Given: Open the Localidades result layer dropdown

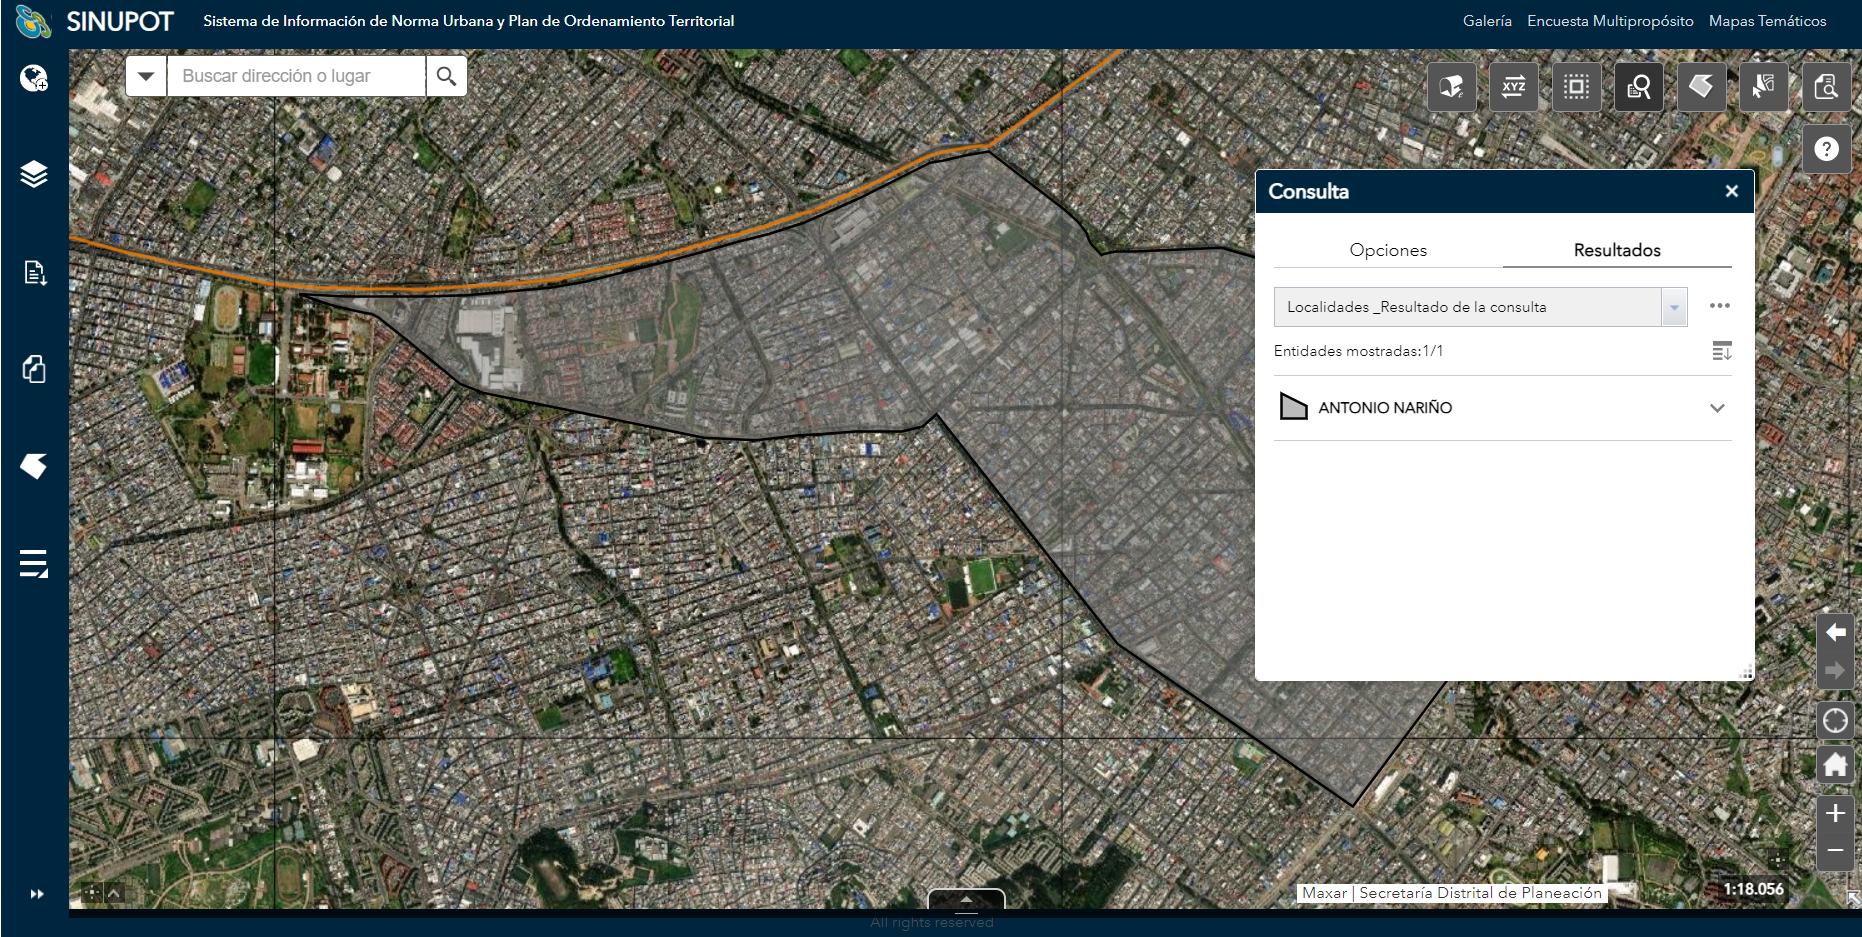Looking at the screenshot, I should pos(1673,307).
